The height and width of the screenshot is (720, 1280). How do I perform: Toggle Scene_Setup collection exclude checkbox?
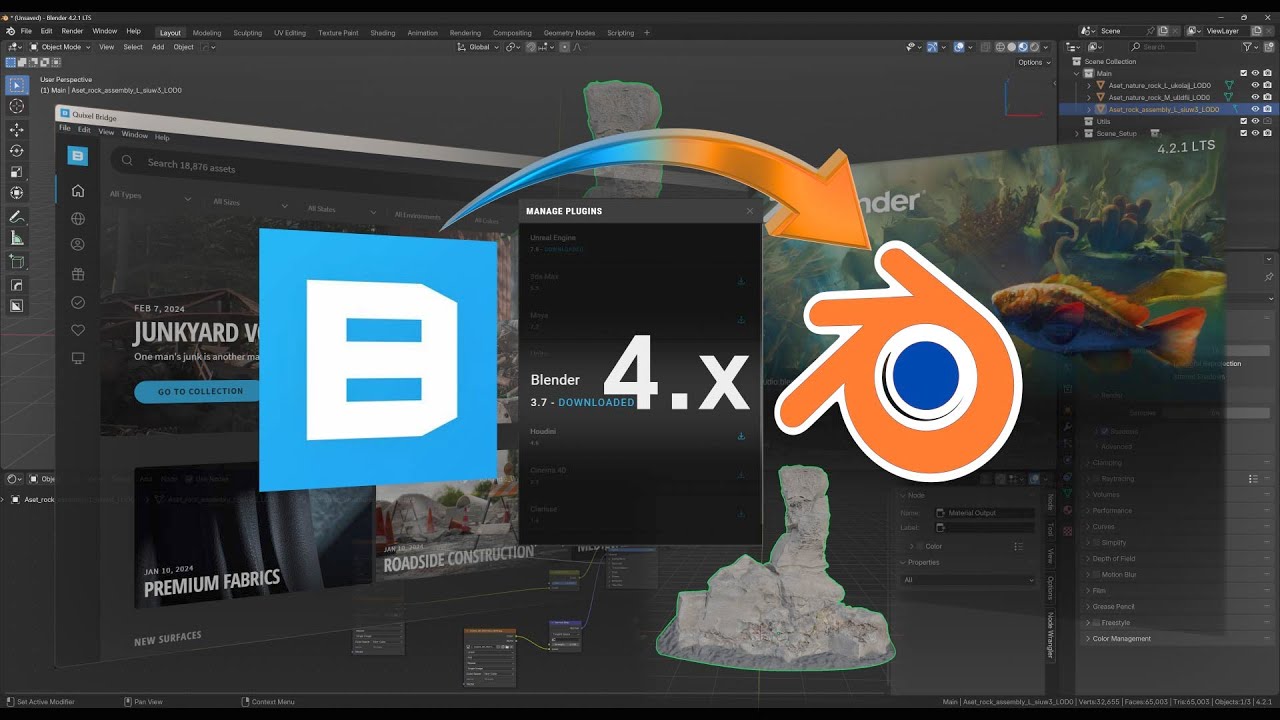click(1244, 133)
